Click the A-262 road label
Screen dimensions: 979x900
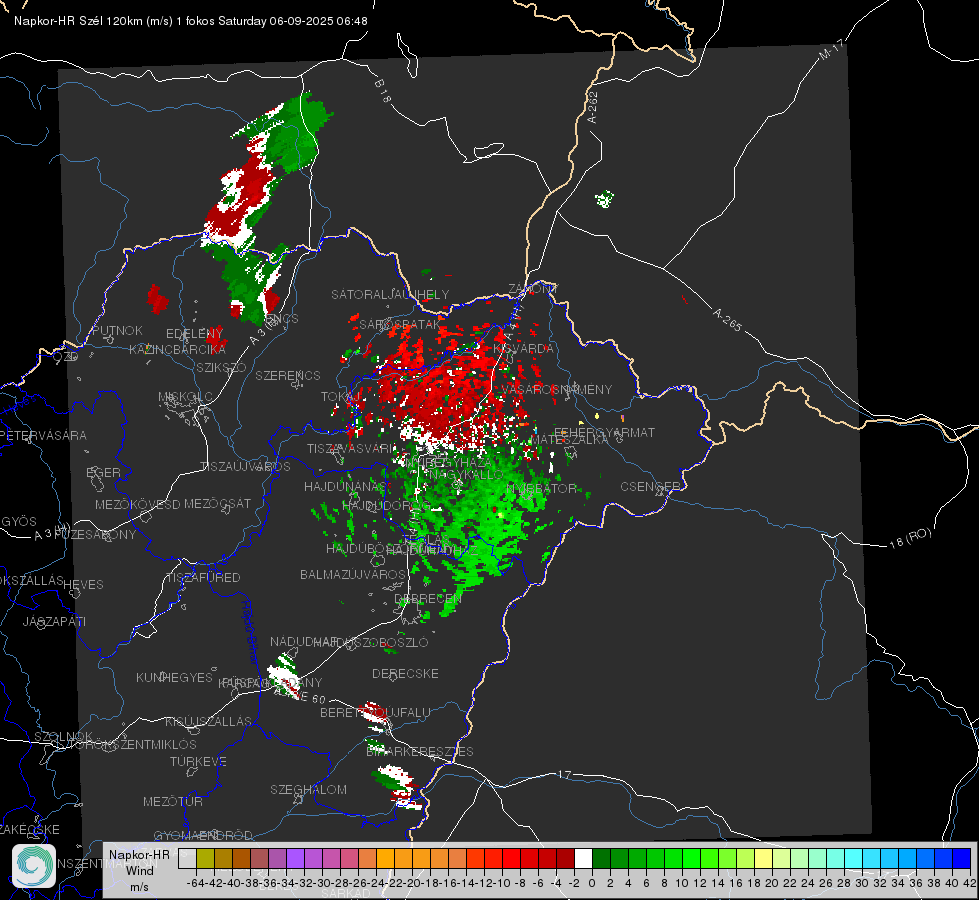(x=593, y=107)
